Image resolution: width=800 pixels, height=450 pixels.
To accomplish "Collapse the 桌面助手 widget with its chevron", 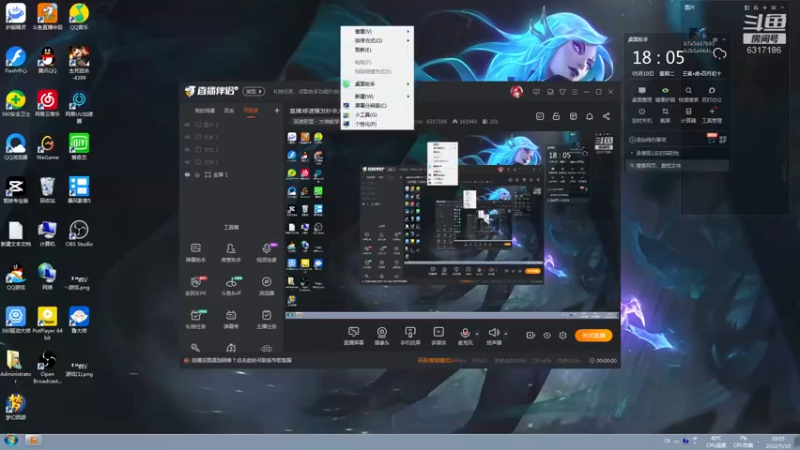I will pyautogui.click(x=724, y=39).
